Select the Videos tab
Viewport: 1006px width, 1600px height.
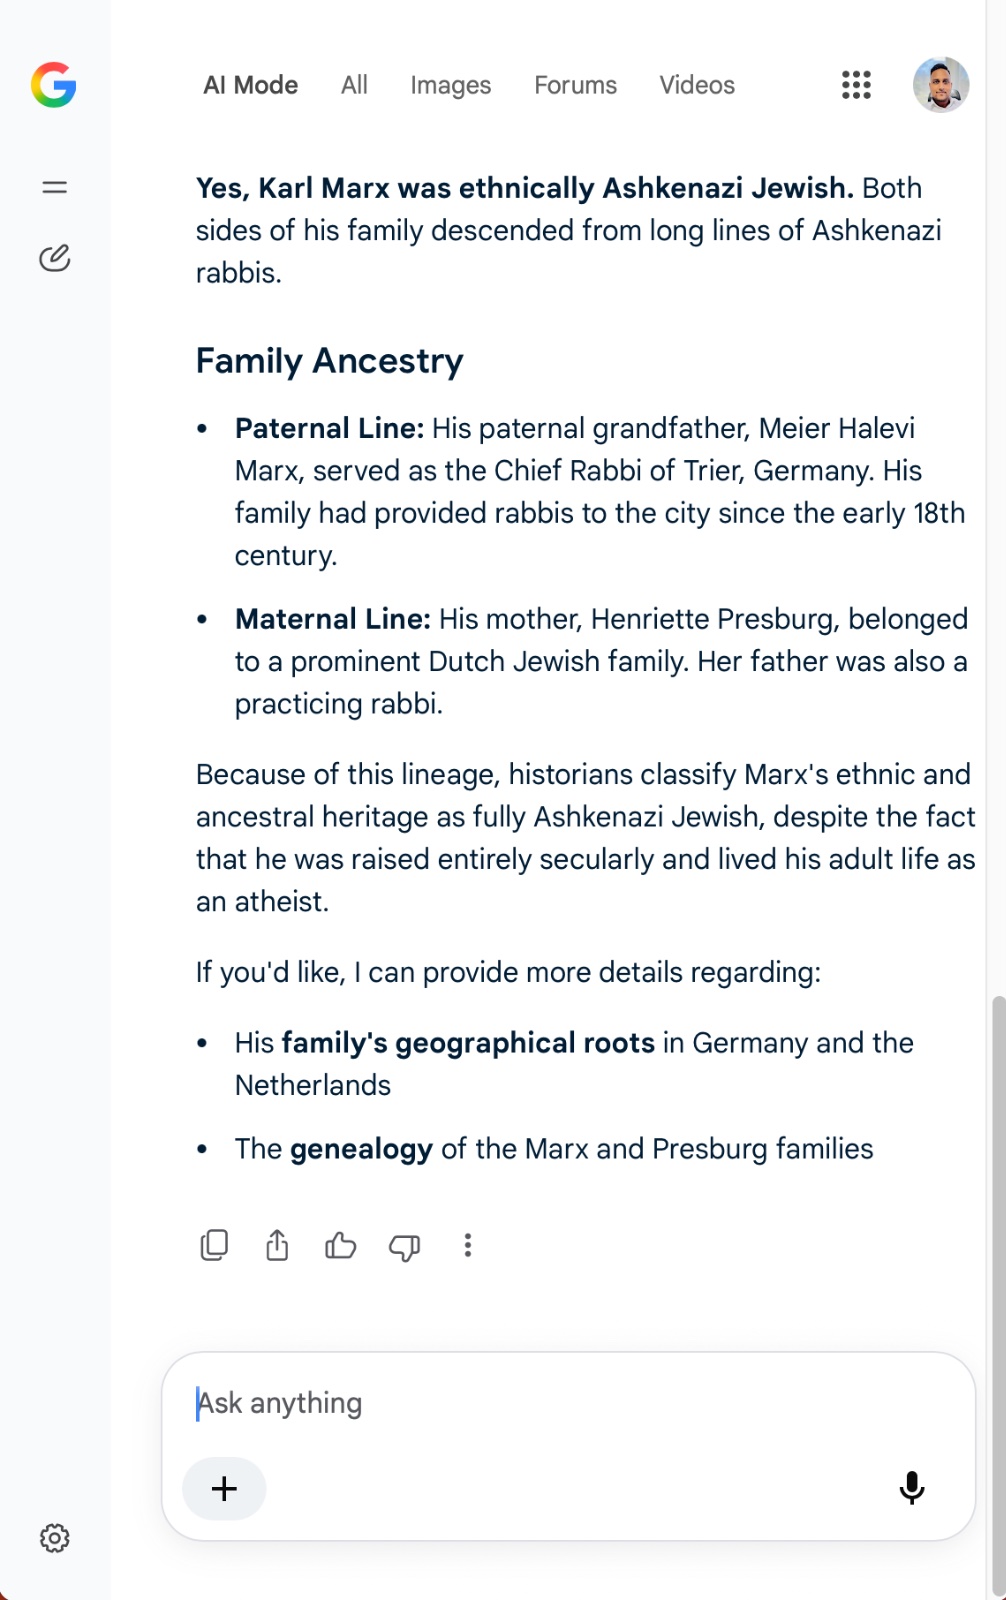(697, 85)
